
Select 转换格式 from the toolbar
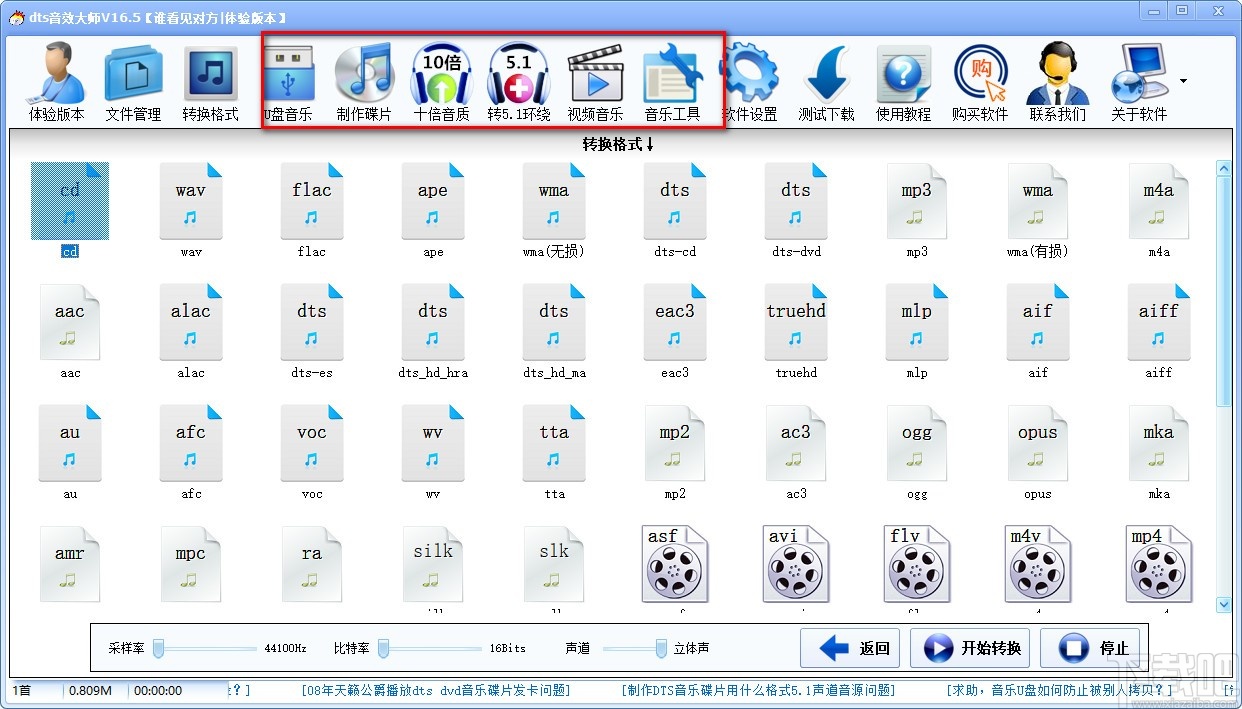pyautogui.click(x=211, y=80)
